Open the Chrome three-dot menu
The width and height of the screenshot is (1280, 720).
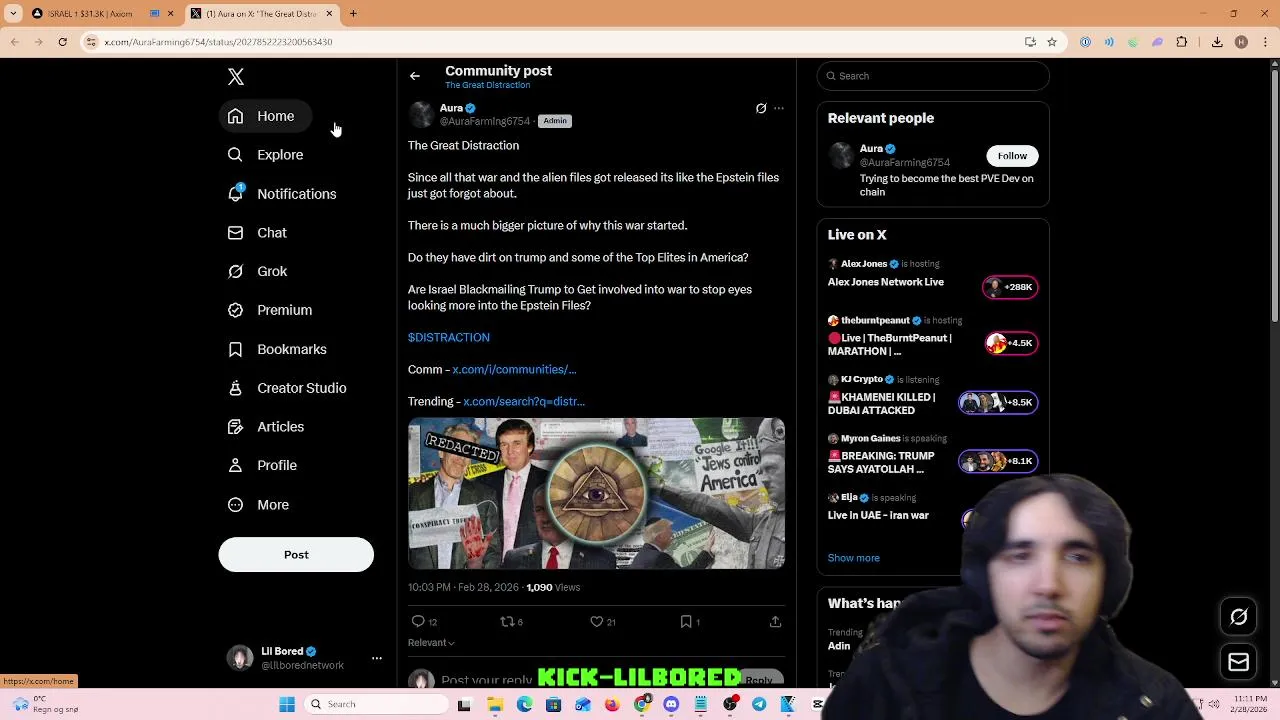coord(1265,42)
